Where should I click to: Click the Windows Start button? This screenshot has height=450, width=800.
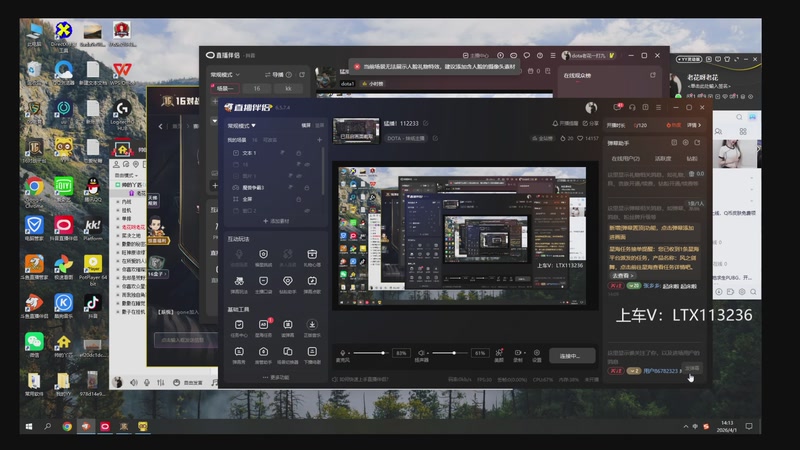(29, 427)
